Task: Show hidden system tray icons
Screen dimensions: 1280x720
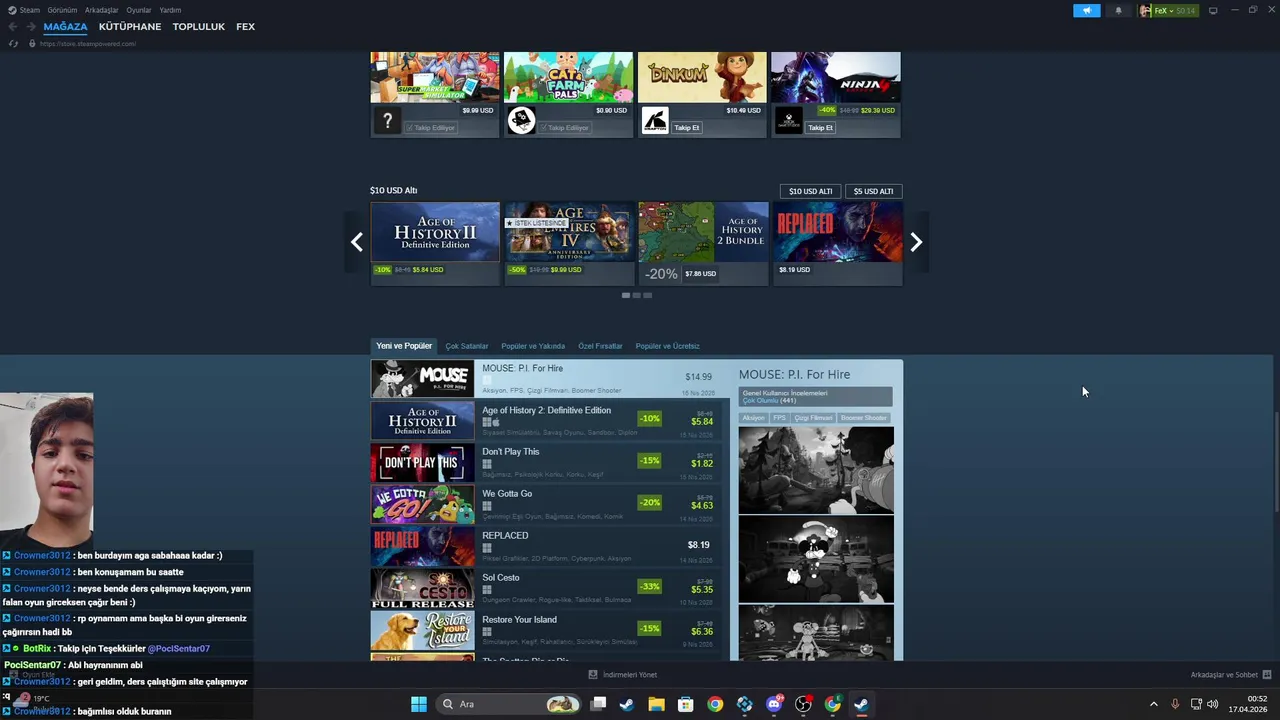Action: pos(1153,704)
